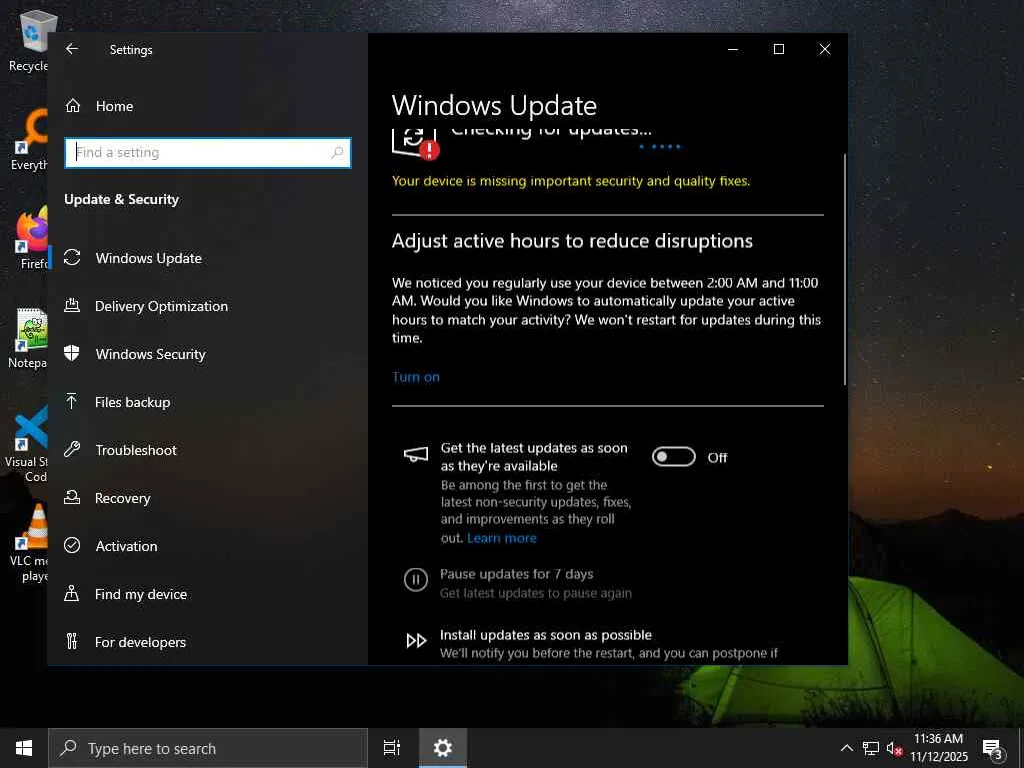Go to Settings Home
1024x768 pixels.
(114, 106)
